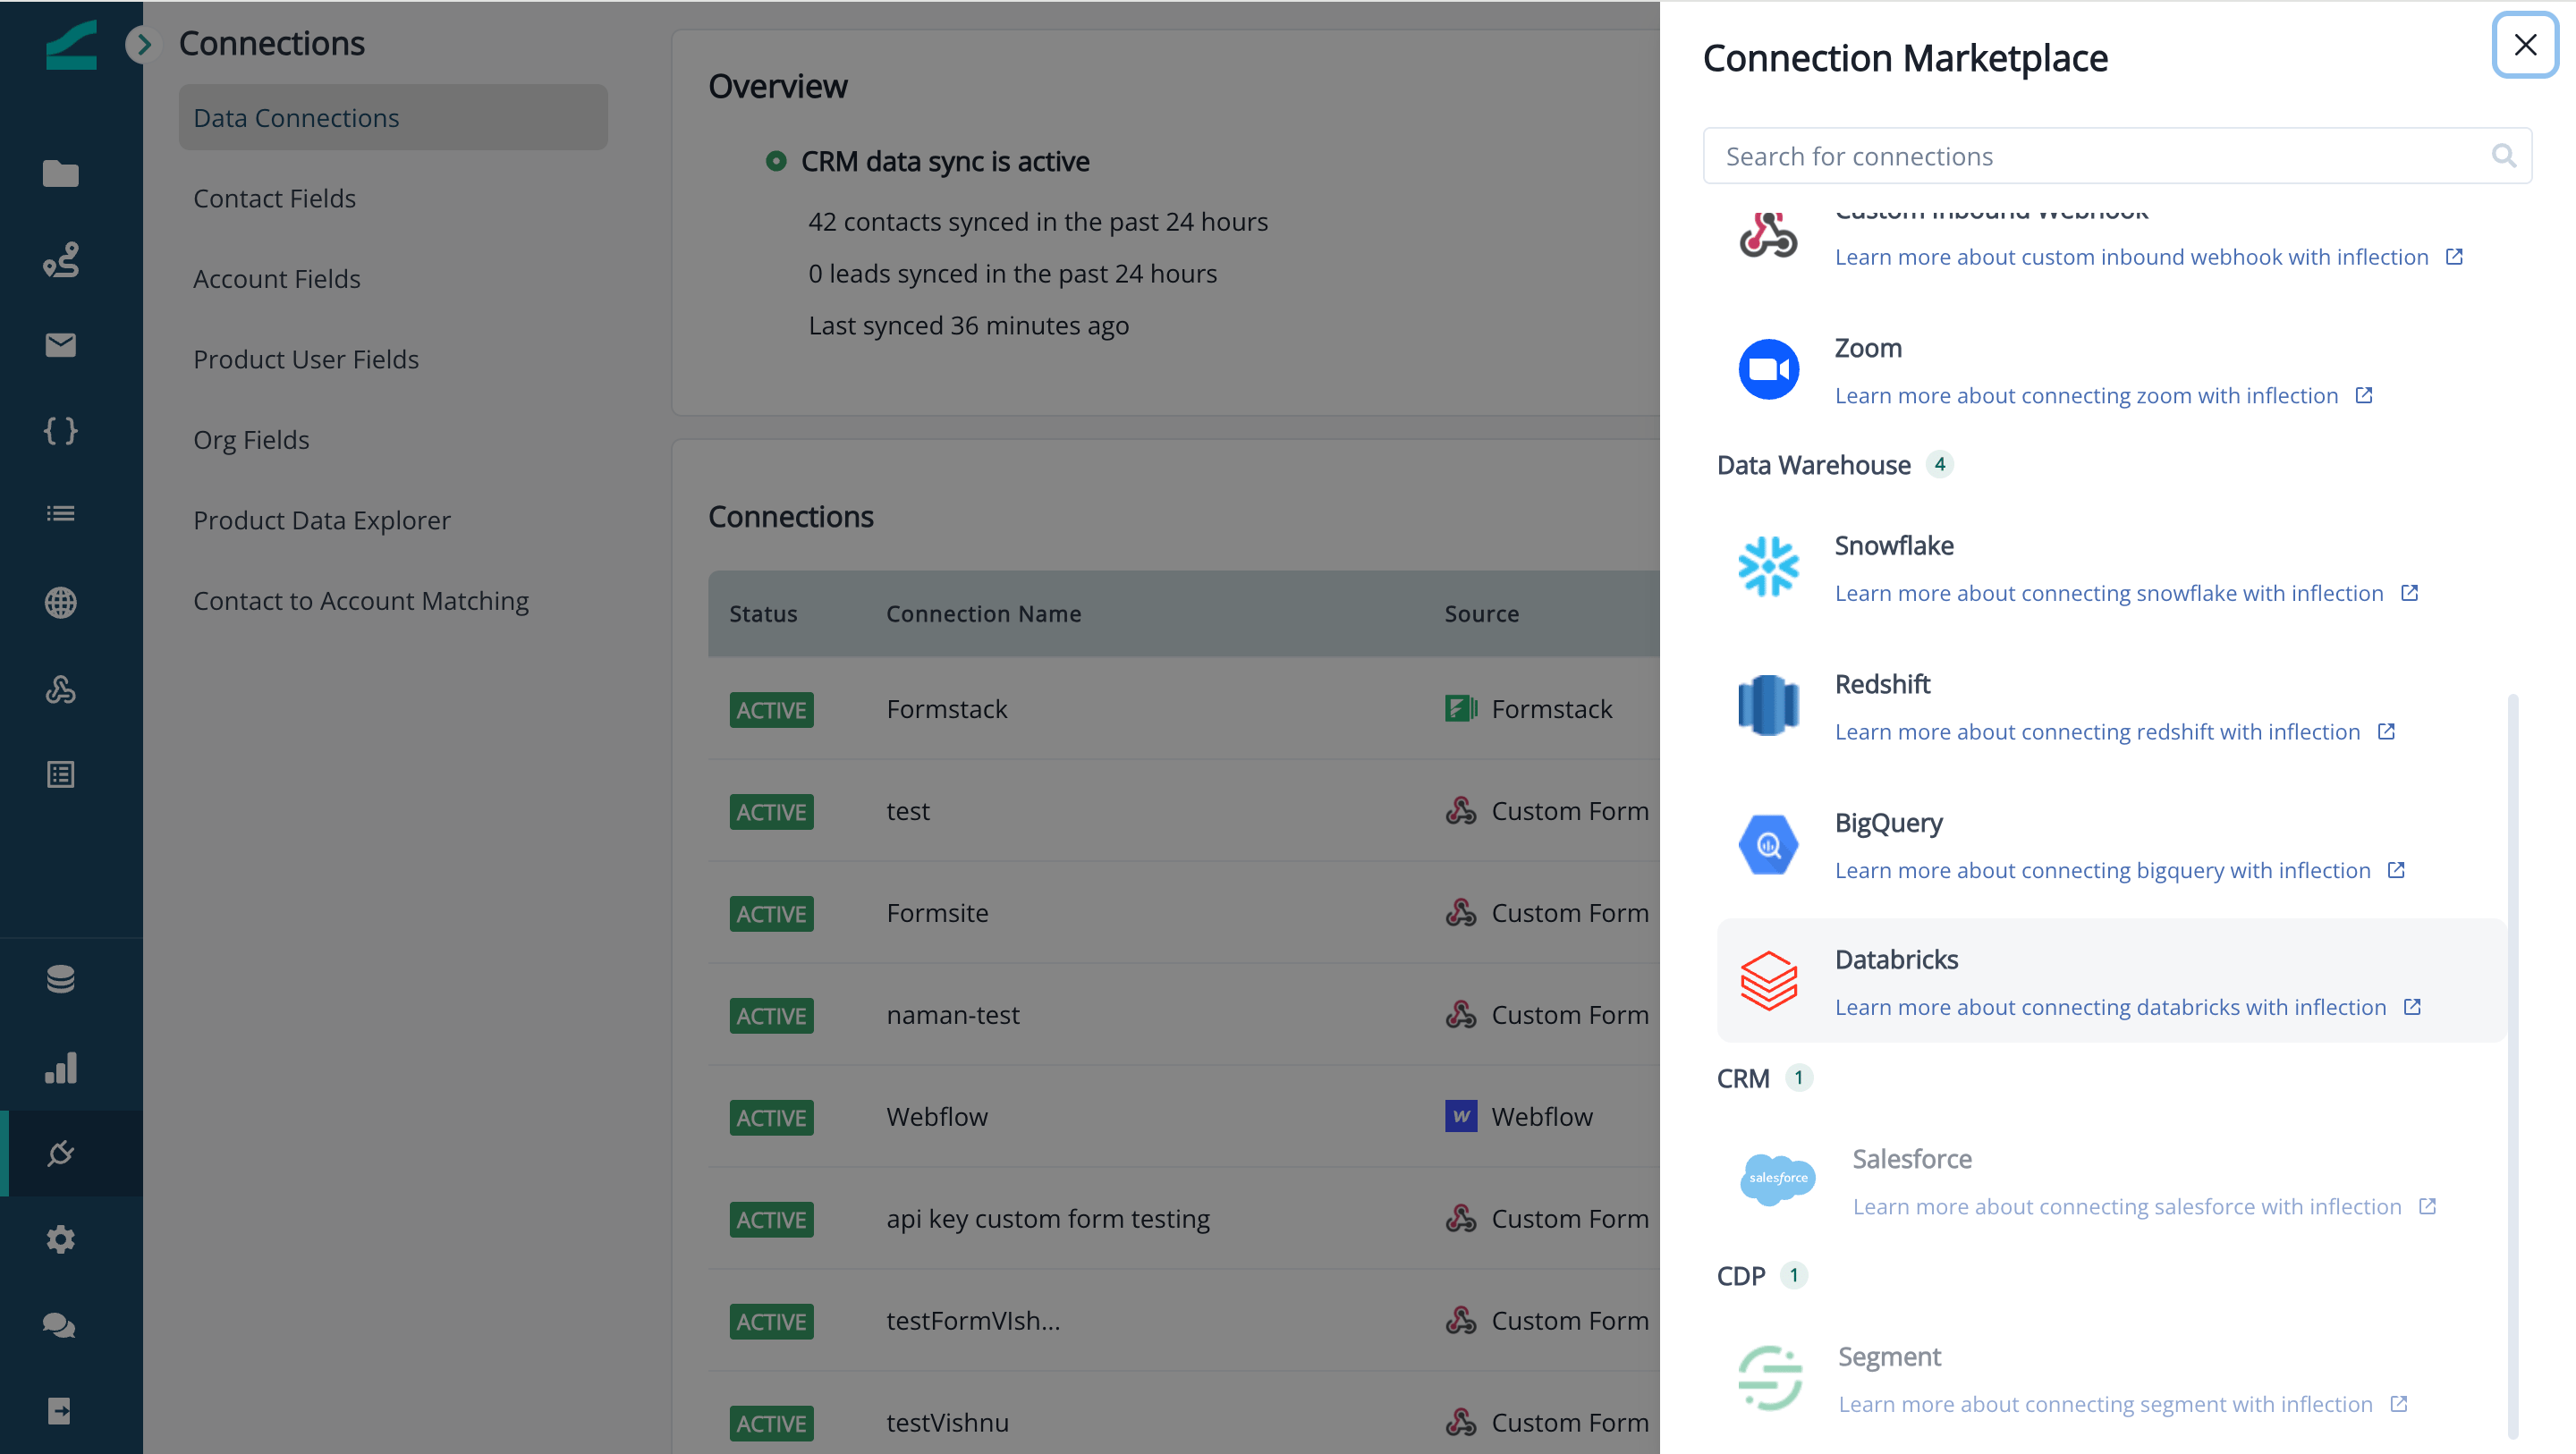Open the journeys path icon in the sidebar
The height and width of the screenshot is (1454, 2576).
(x=61, y=260)
